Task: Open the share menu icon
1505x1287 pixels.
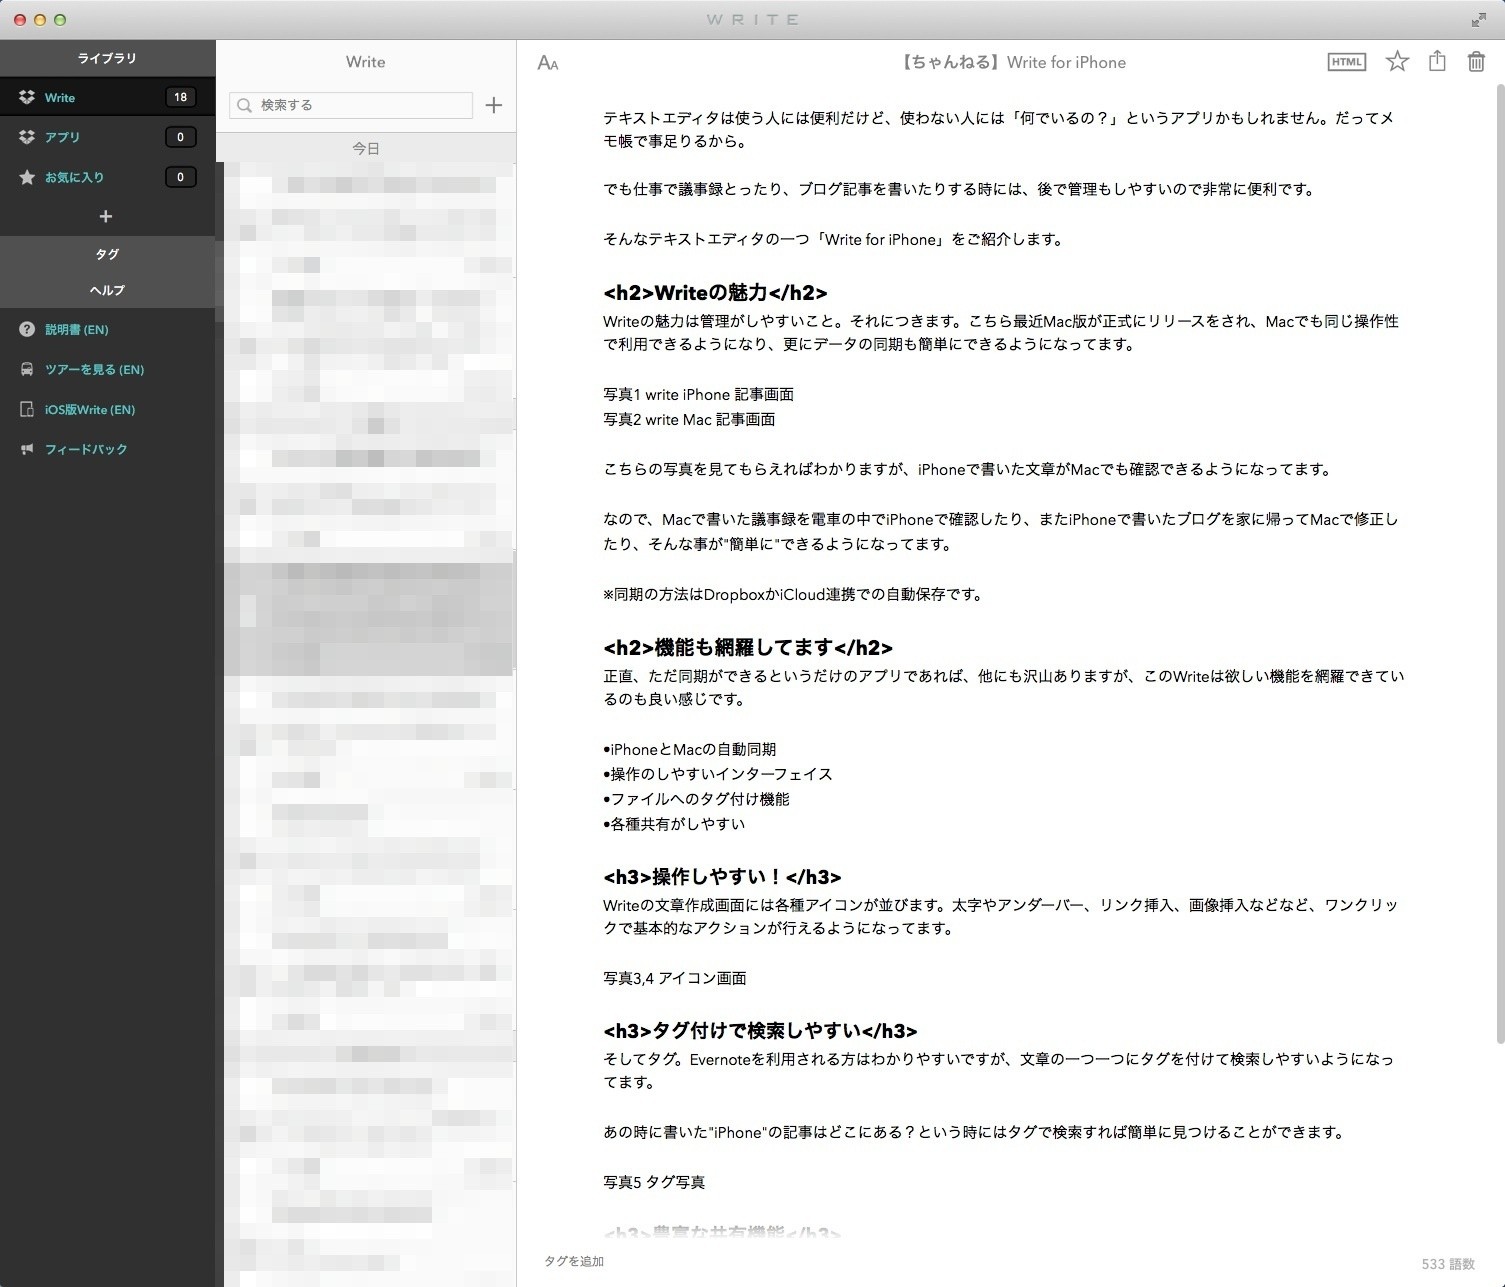Action: pos(1437,61)
